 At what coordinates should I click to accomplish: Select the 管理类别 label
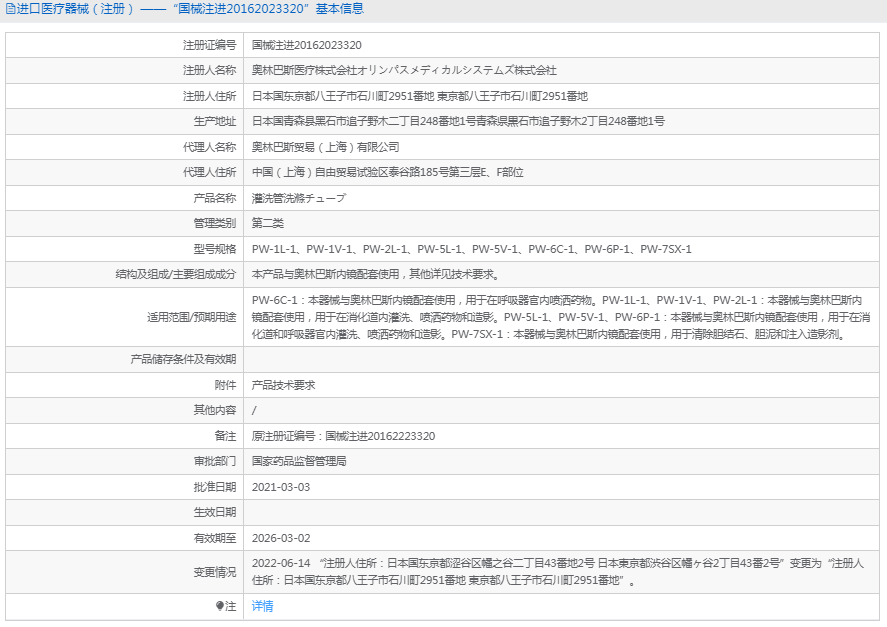[x=215, y=223]
